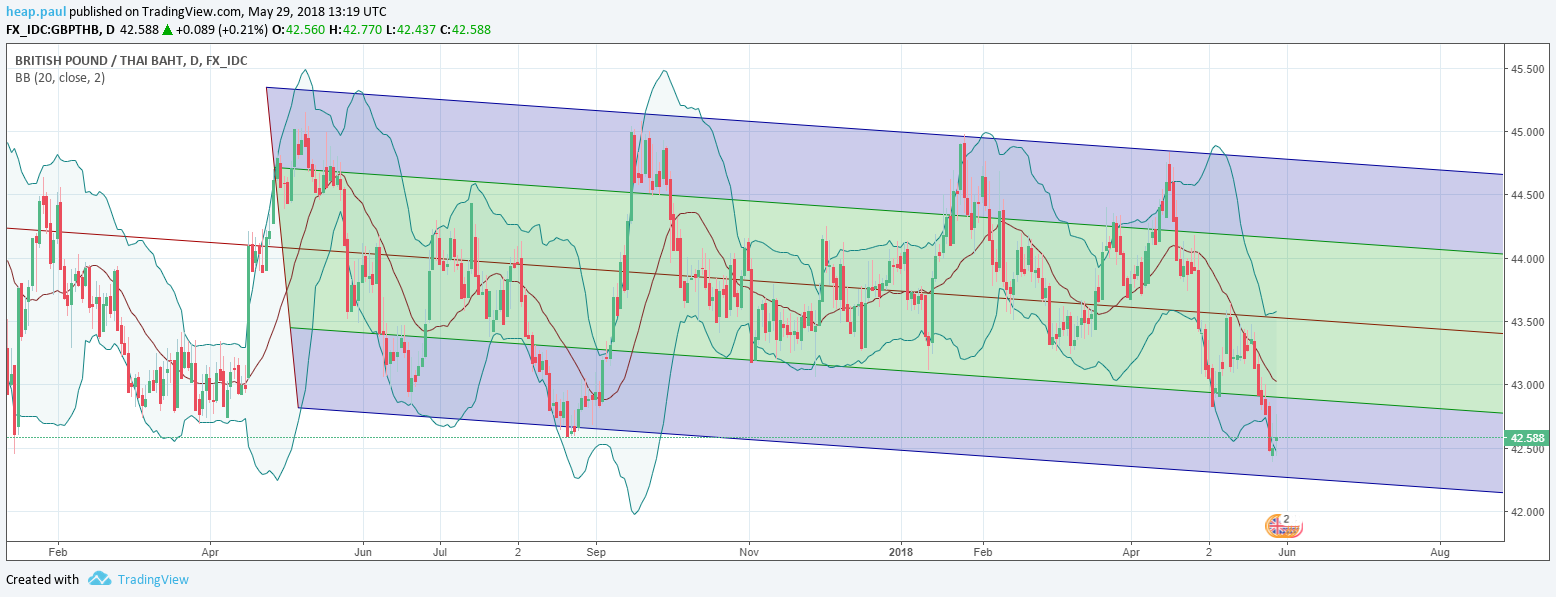This screenshot has width=1556, height=597.
Task: Select the Created with caption text
Action: [x=42, y=579]
